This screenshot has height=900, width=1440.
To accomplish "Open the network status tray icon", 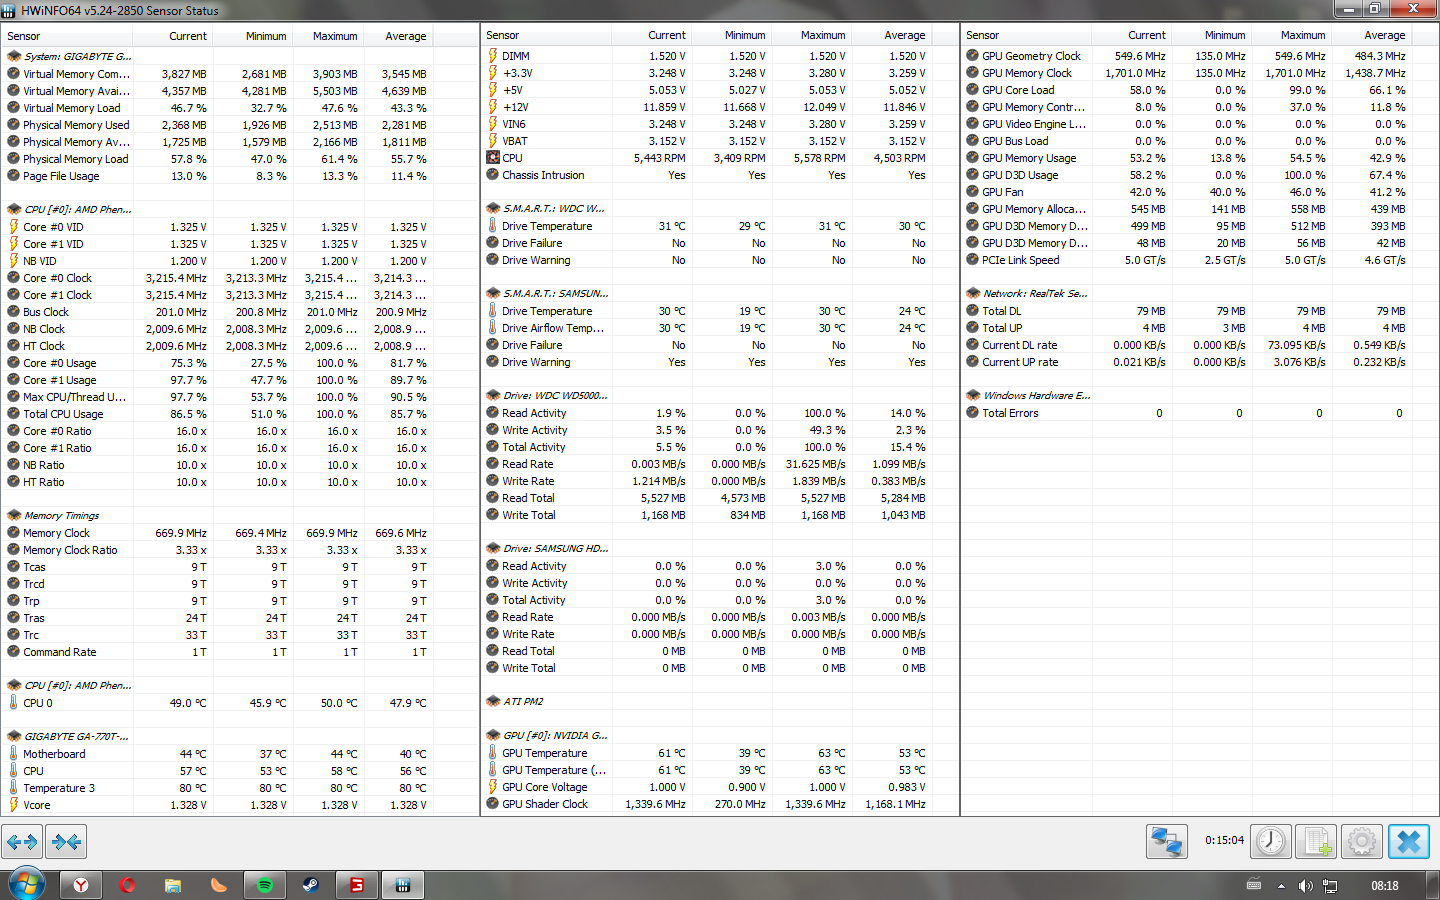I will (1330, 886).
